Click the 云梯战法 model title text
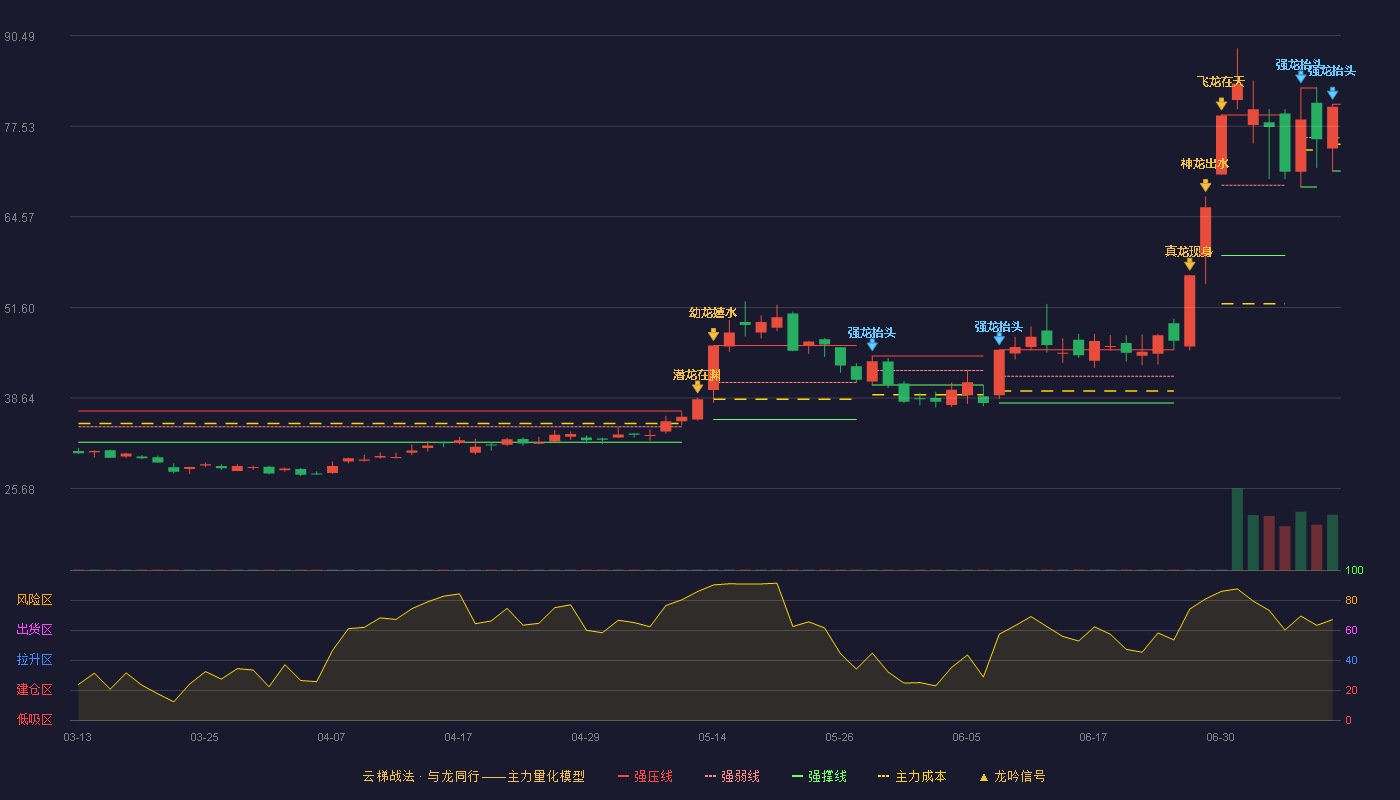 [x=474, y=776]
